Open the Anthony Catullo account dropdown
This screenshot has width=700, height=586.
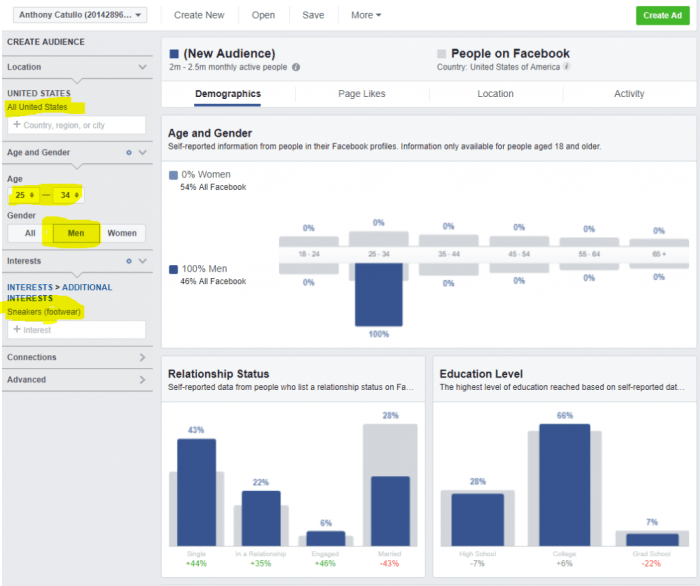click(x=80, y=15)
